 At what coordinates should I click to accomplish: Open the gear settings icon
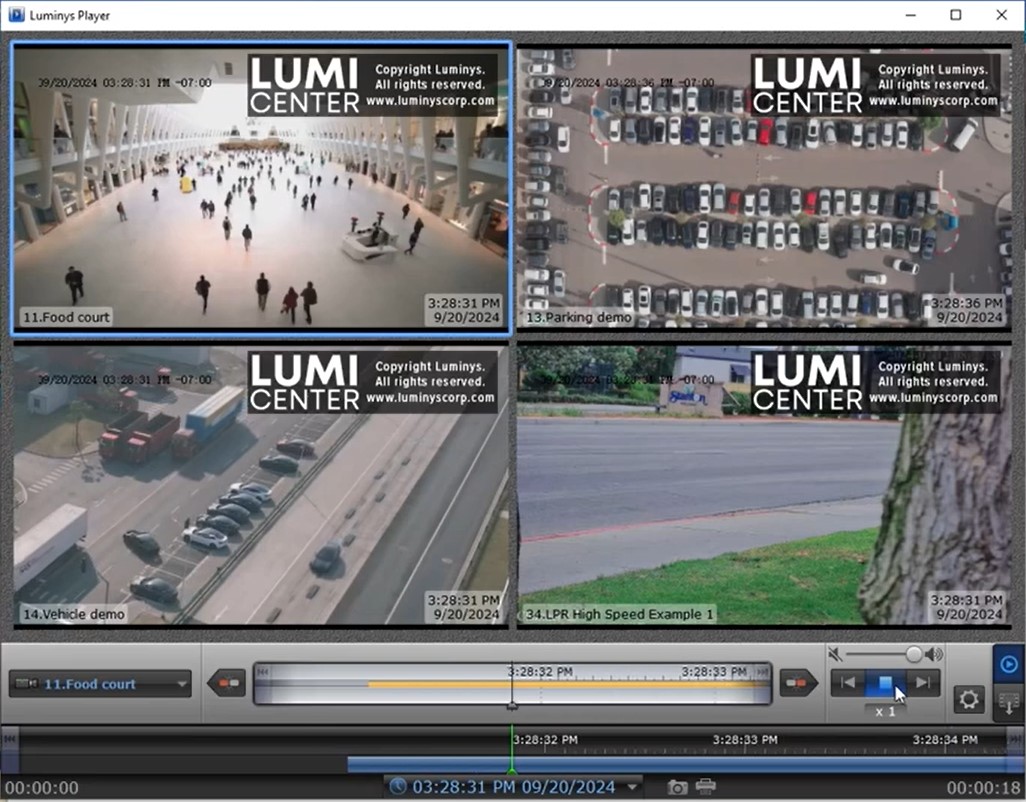click(x=968, y=698)
